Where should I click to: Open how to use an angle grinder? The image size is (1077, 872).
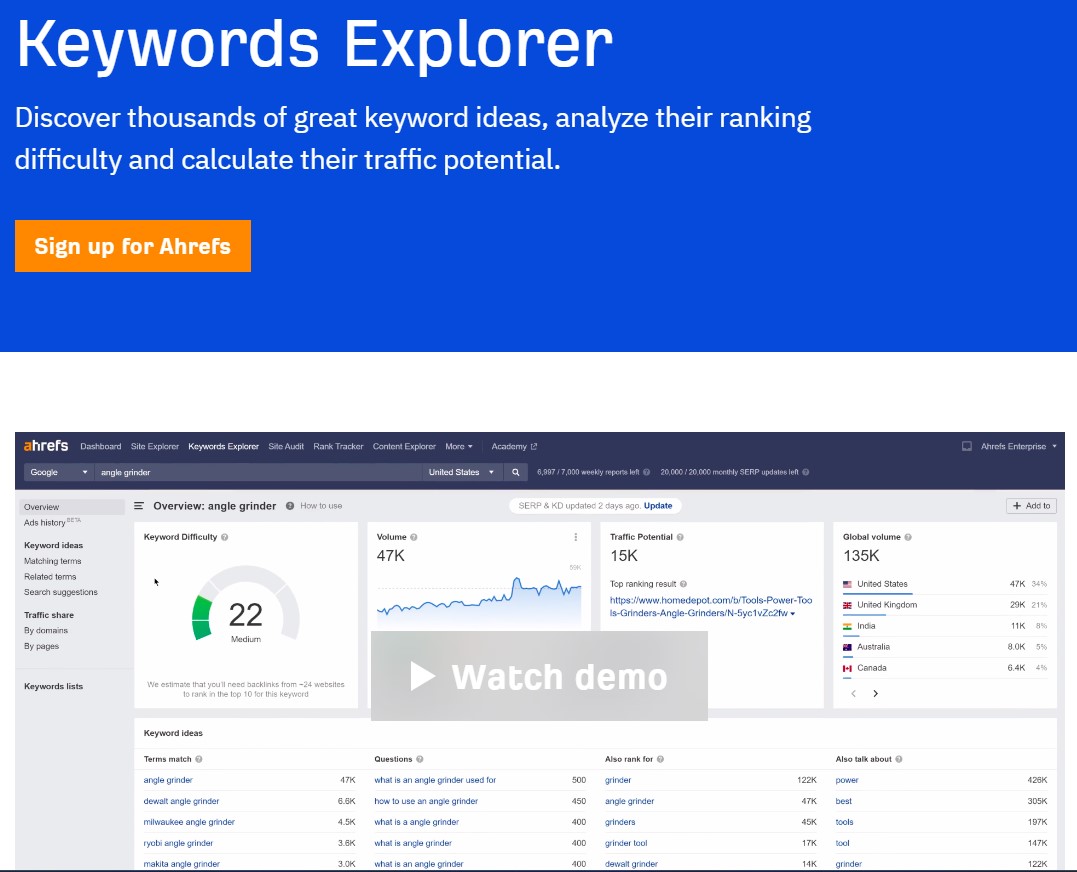click(426, 801)
